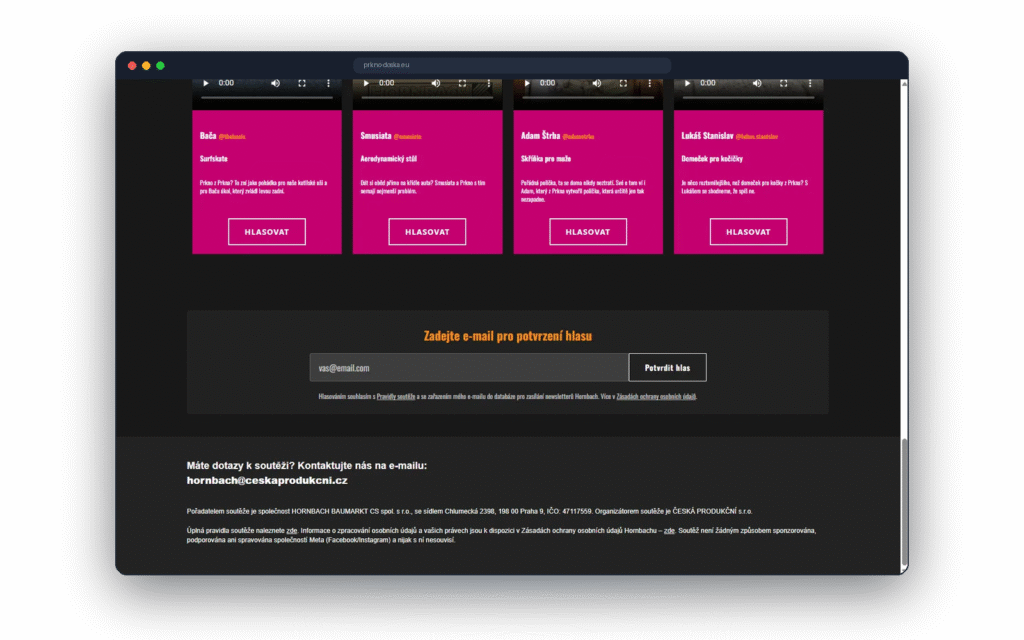The width and height of the screenshot is (1024, 640).
Task: Click the green maximize window button
Action: (x=160, y=65)
